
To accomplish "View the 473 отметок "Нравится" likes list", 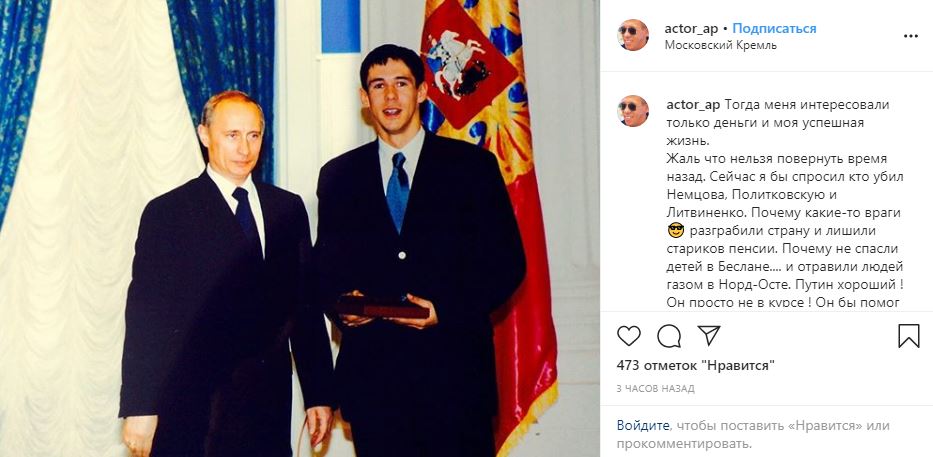I will [696, 365].
